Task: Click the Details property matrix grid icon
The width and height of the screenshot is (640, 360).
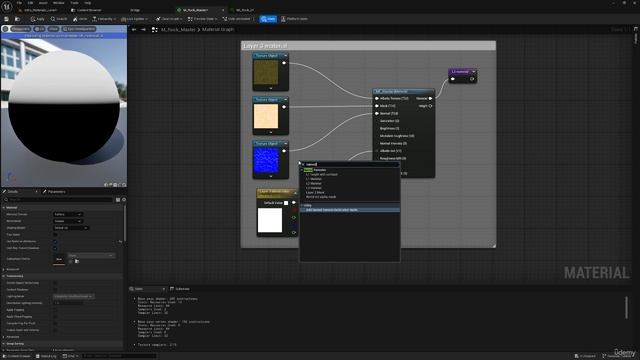Action: (118, 200)
